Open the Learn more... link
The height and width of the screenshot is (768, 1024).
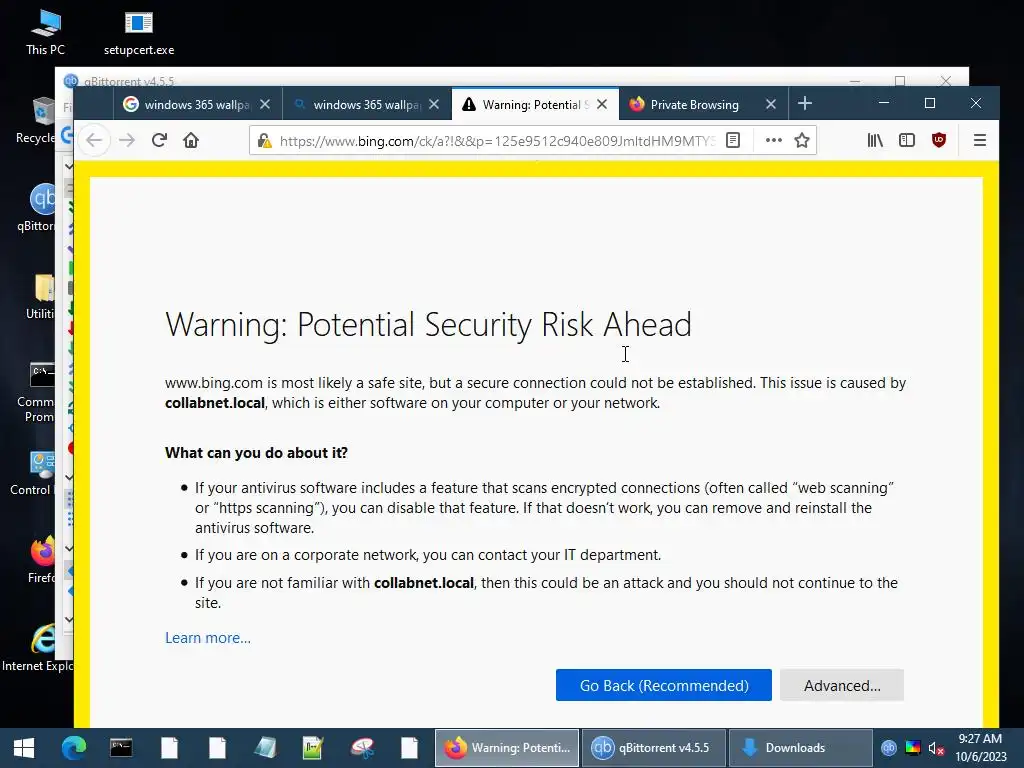(x=208, y=638)
